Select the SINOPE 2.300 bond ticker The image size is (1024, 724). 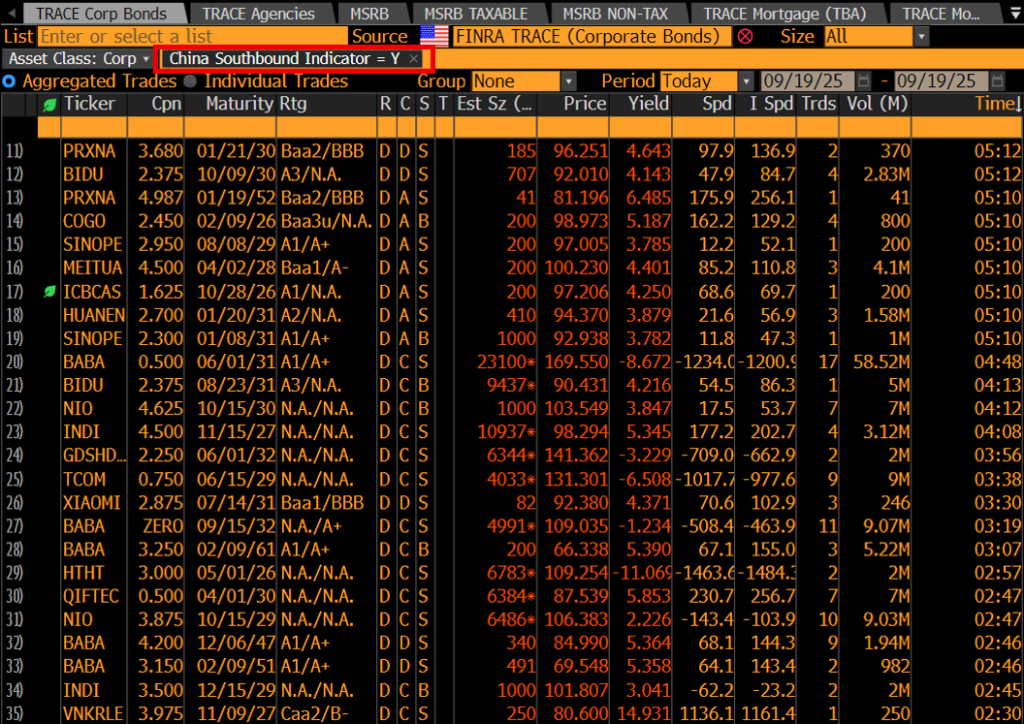click(93, 339)
